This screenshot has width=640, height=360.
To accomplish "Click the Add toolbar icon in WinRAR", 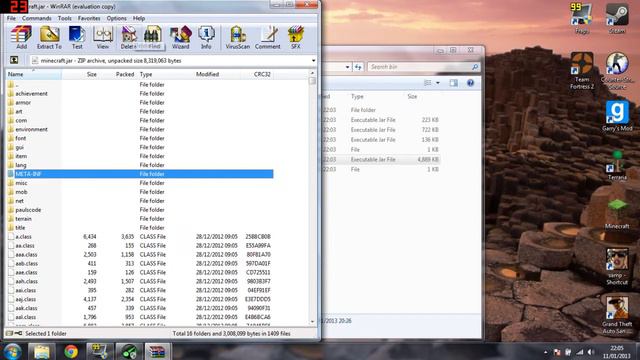I will point(21,38).
